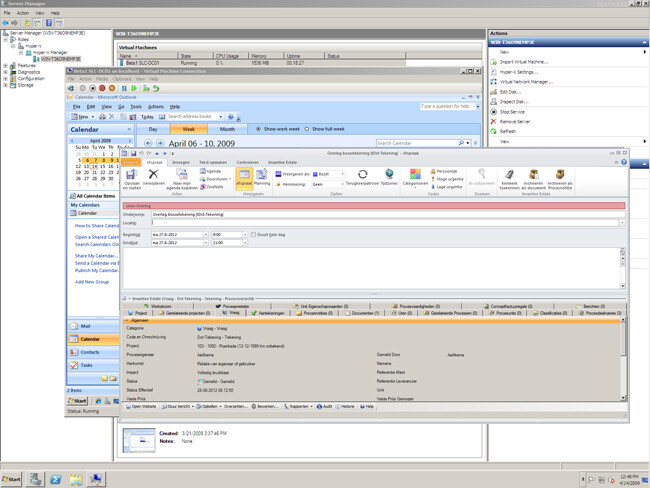The height and width of the screenshot is (488, 650).
Task: Click Archiveren als document icon
Action: tap(534, 174)
